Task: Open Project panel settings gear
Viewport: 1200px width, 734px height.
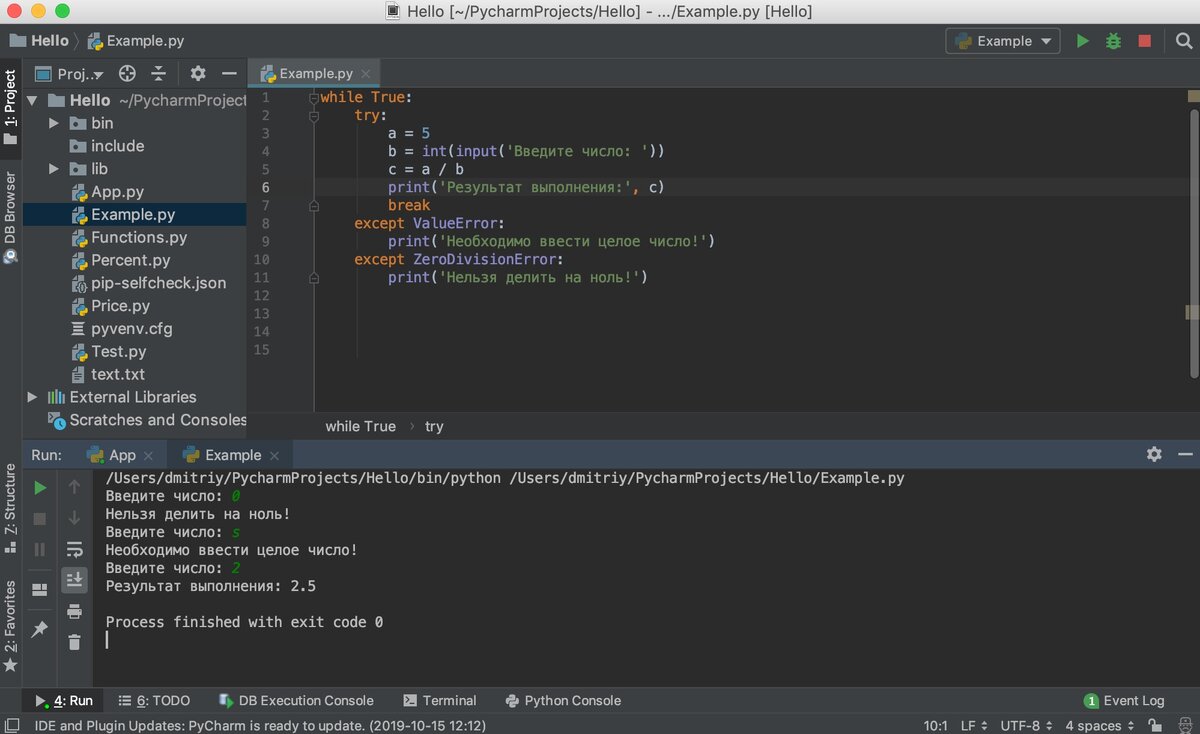Action: (198, 74)
